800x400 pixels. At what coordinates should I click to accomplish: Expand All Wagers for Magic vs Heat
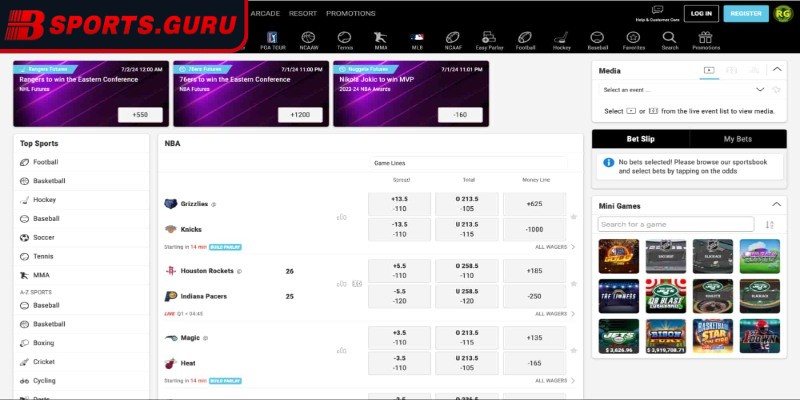[555, 381]
